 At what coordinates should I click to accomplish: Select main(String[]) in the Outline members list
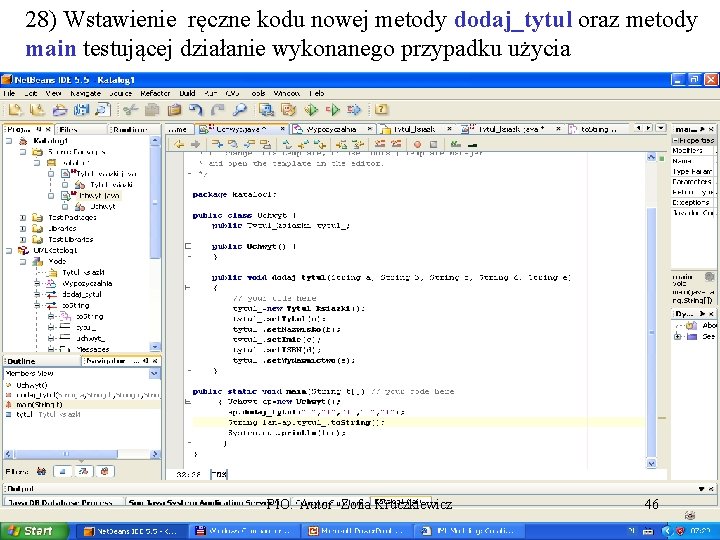pos(38,404)
